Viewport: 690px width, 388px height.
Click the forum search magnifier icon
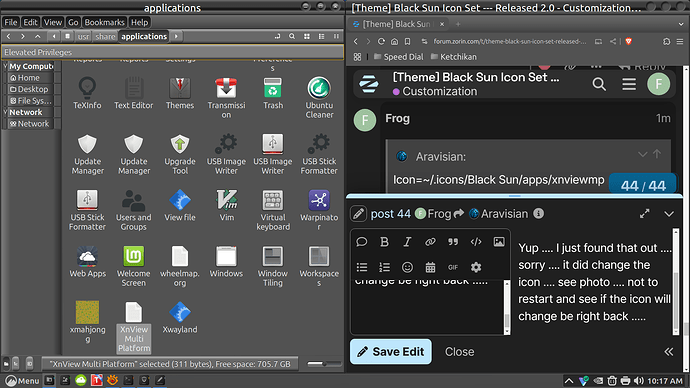pos(599,84)
